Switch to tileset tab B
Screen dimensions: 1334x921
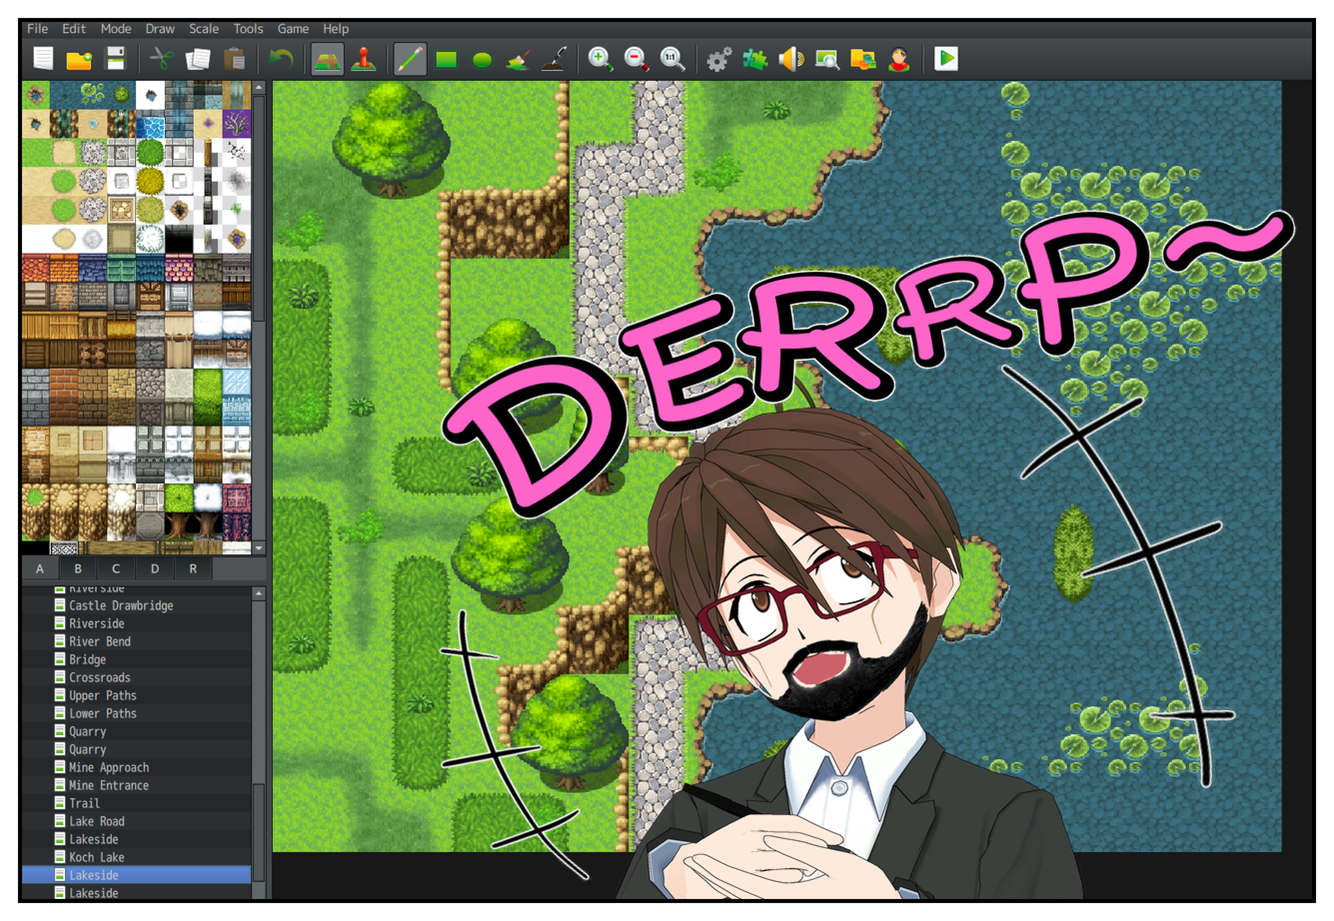[x=78, y=569]
